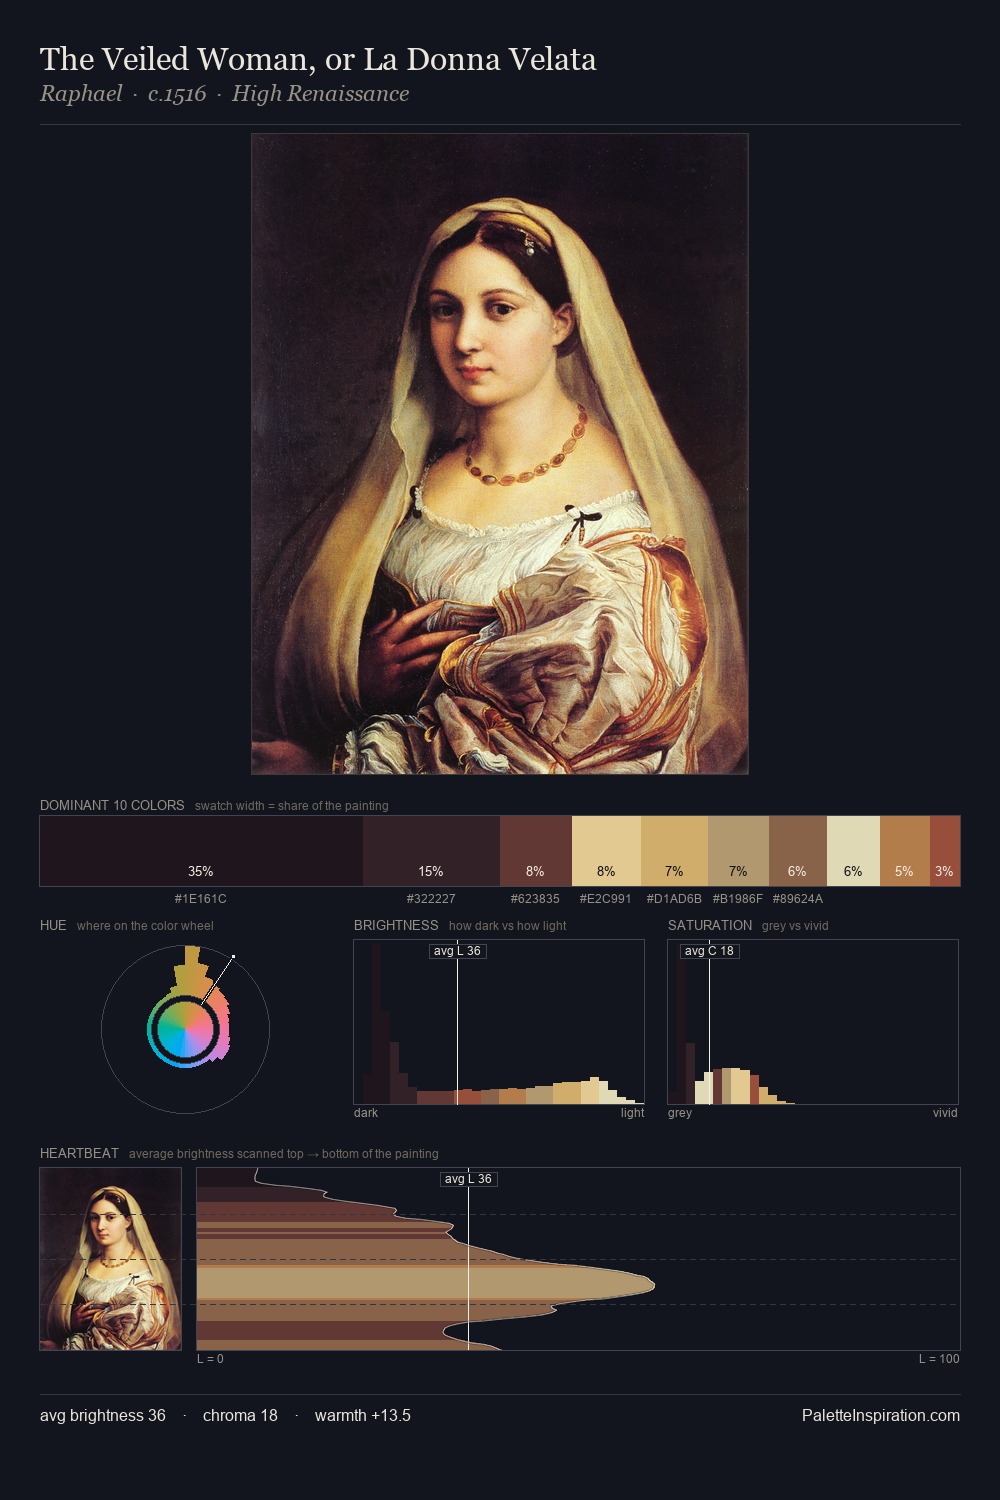
Task: Click the 'warmth +13.5' footer stat
Action: point(363,1415)
